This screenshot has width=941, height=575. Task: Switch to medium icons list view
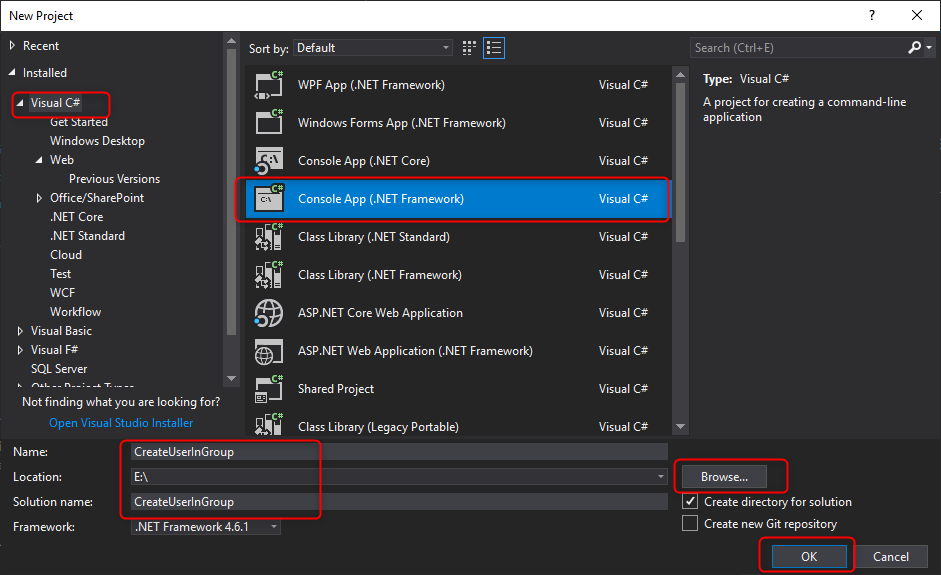[x=494, y=48]
